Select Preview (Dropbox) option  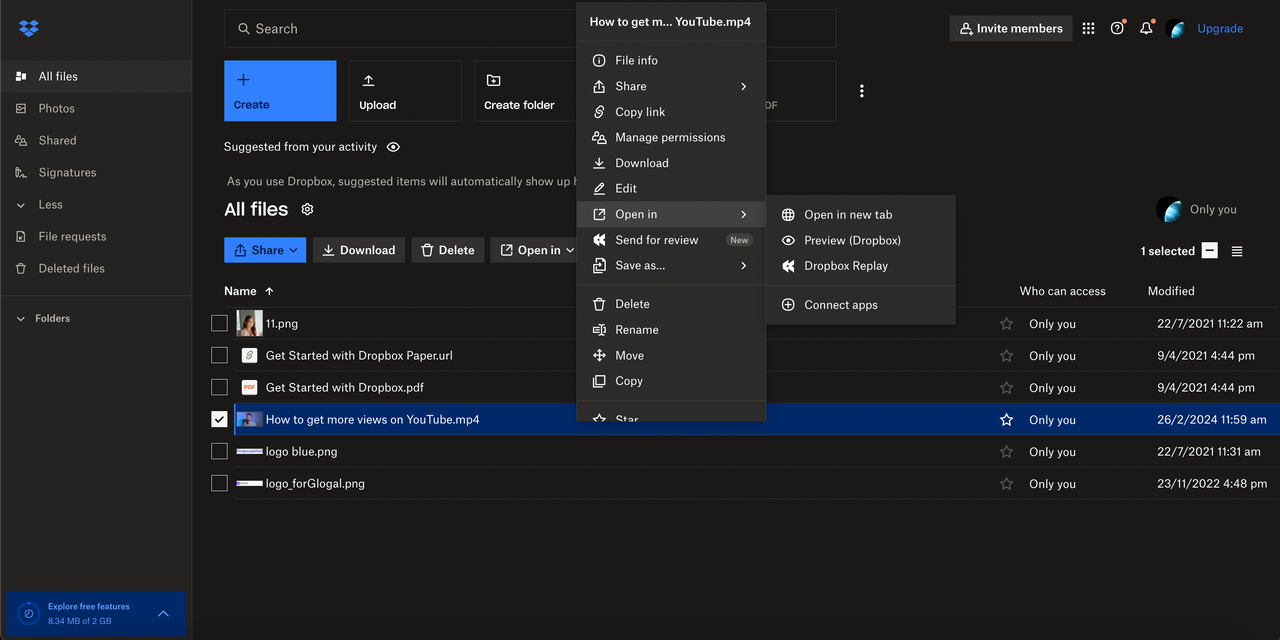click(860, 240)
